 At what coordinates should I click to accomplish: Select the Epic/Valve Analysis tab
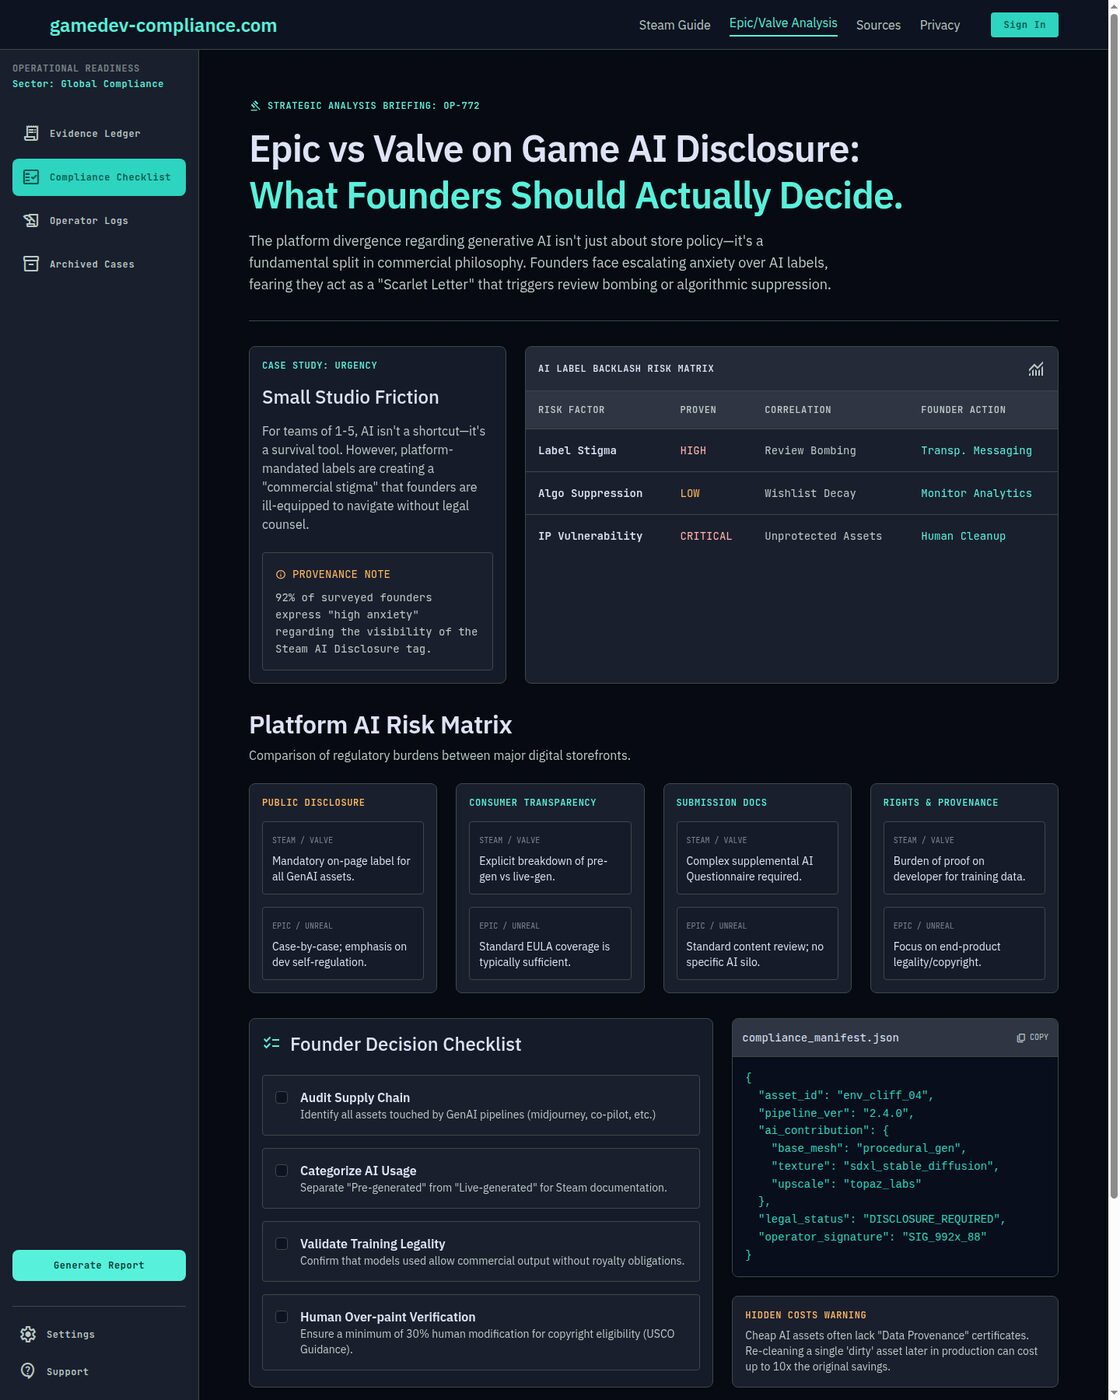click(783, 24)
